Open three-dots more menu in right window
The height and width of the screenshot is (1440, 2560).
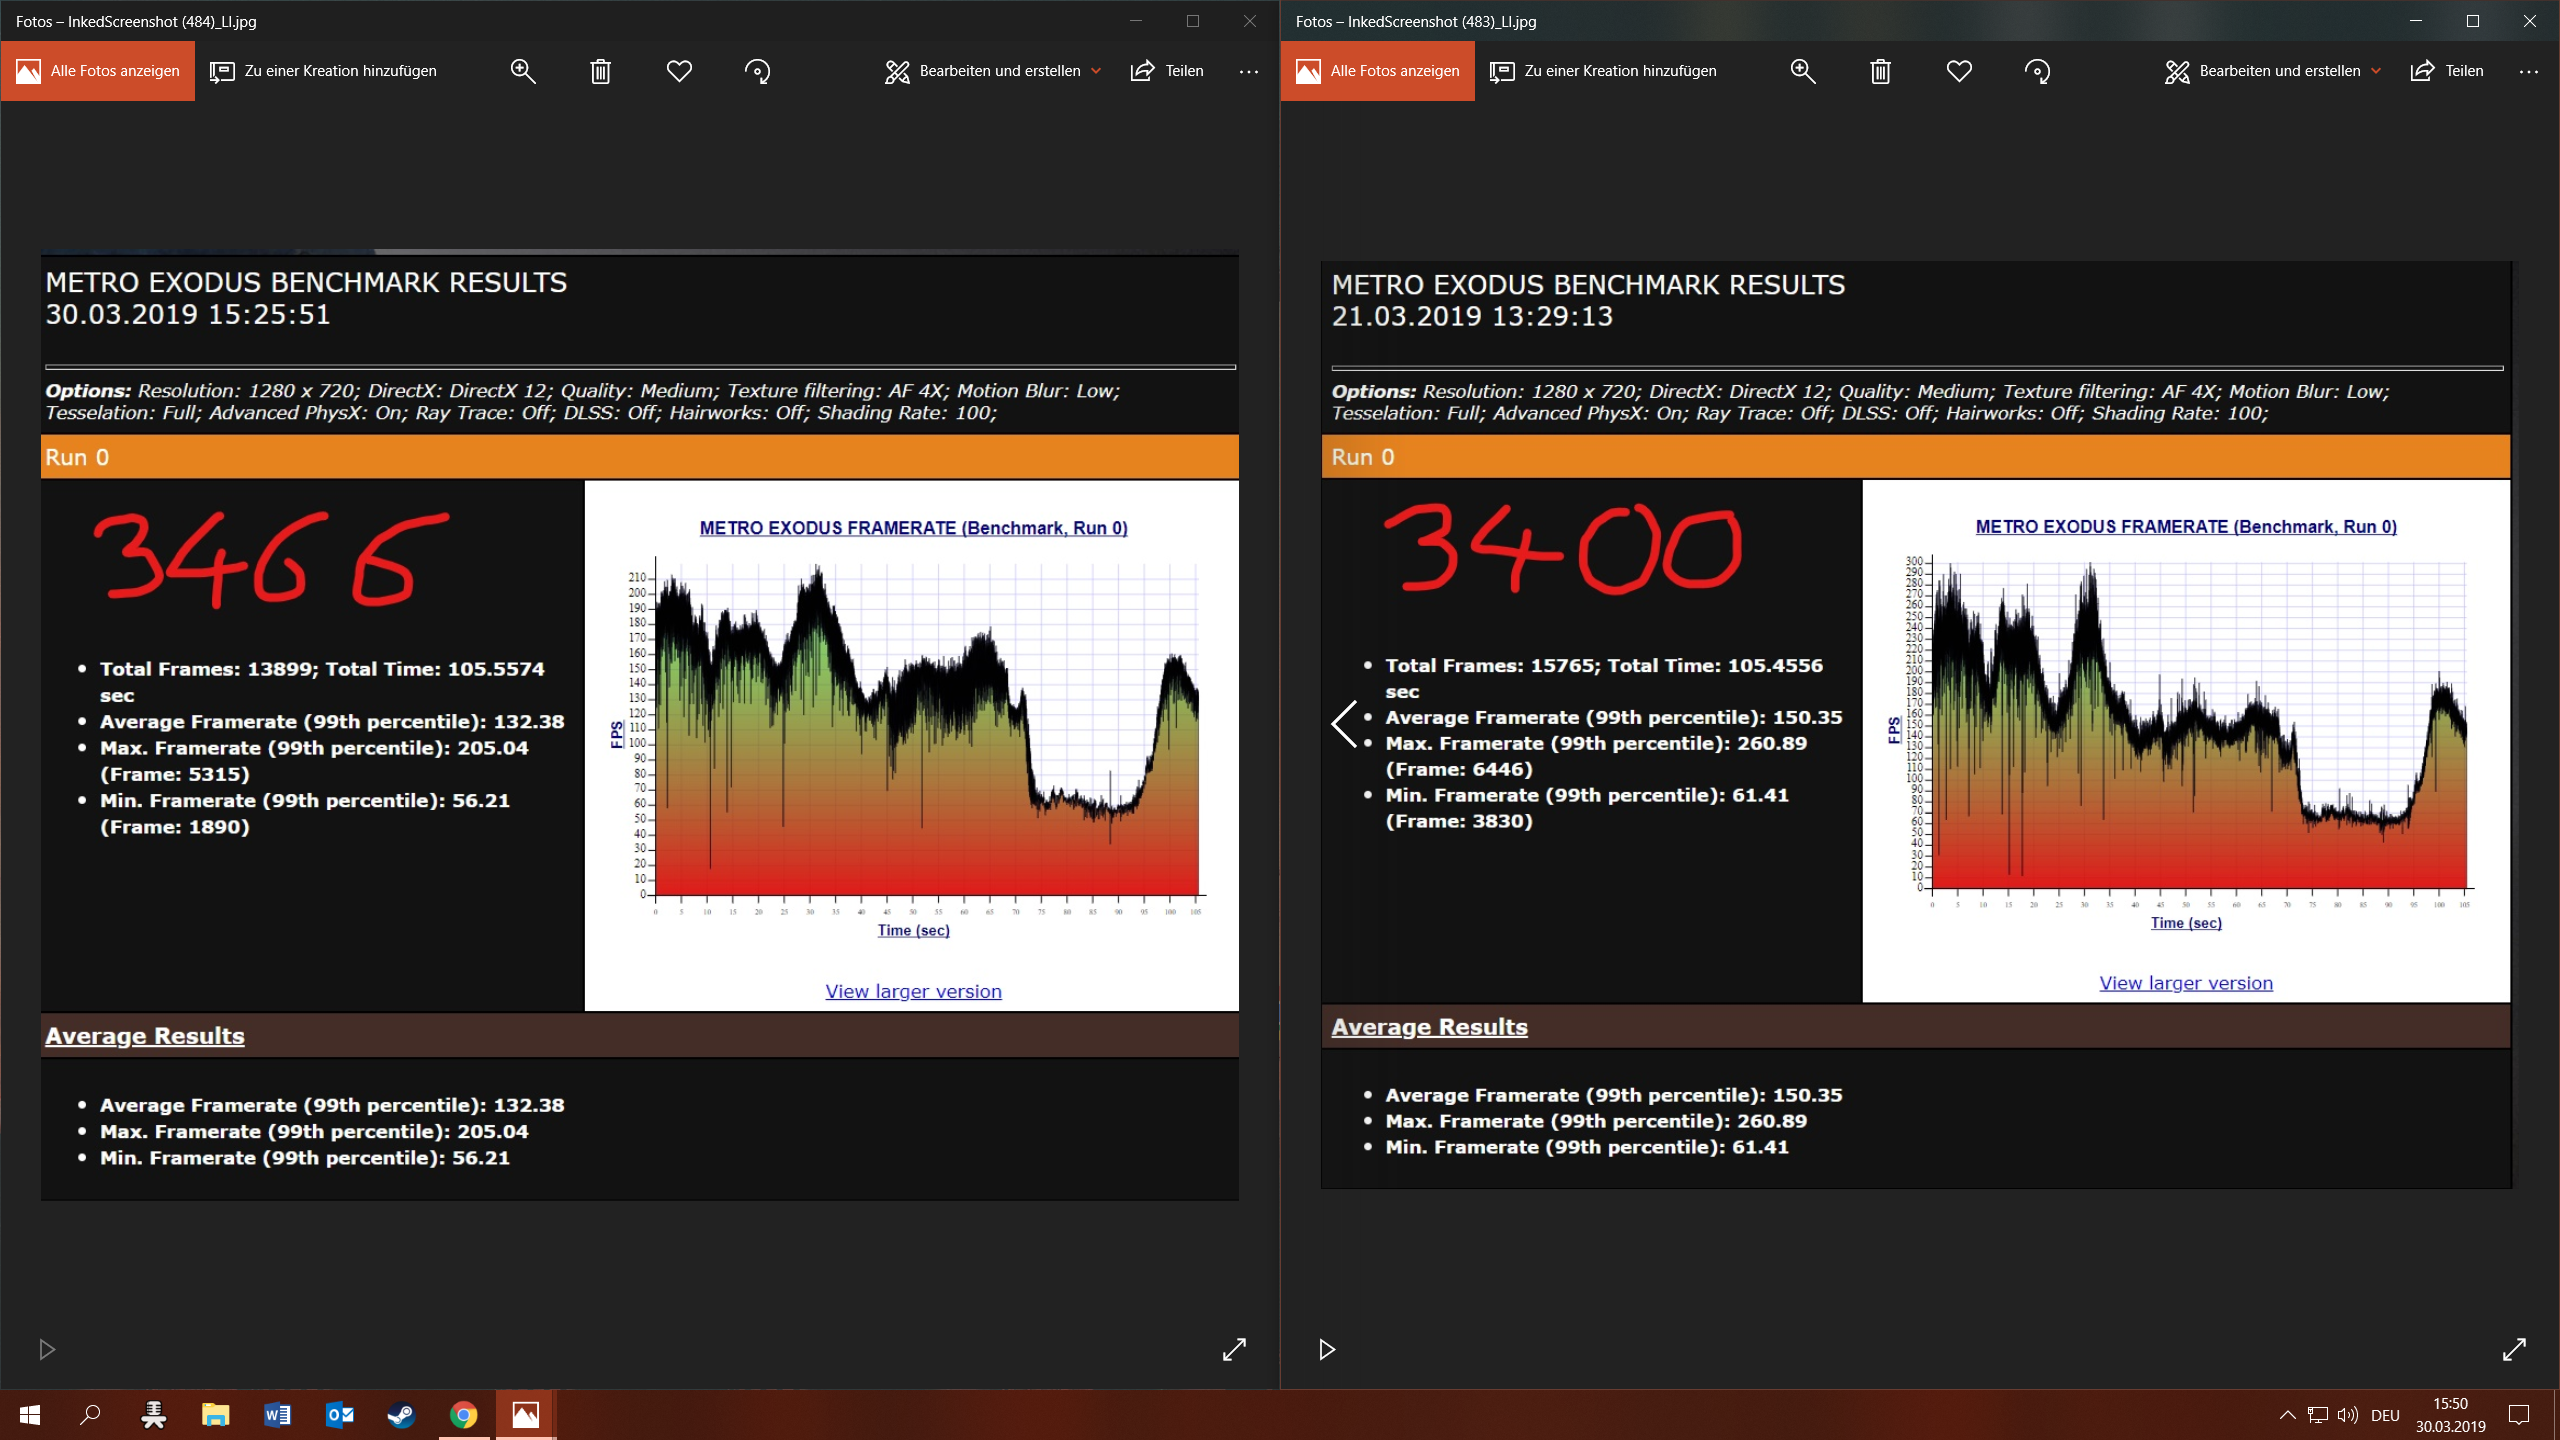2529,71
